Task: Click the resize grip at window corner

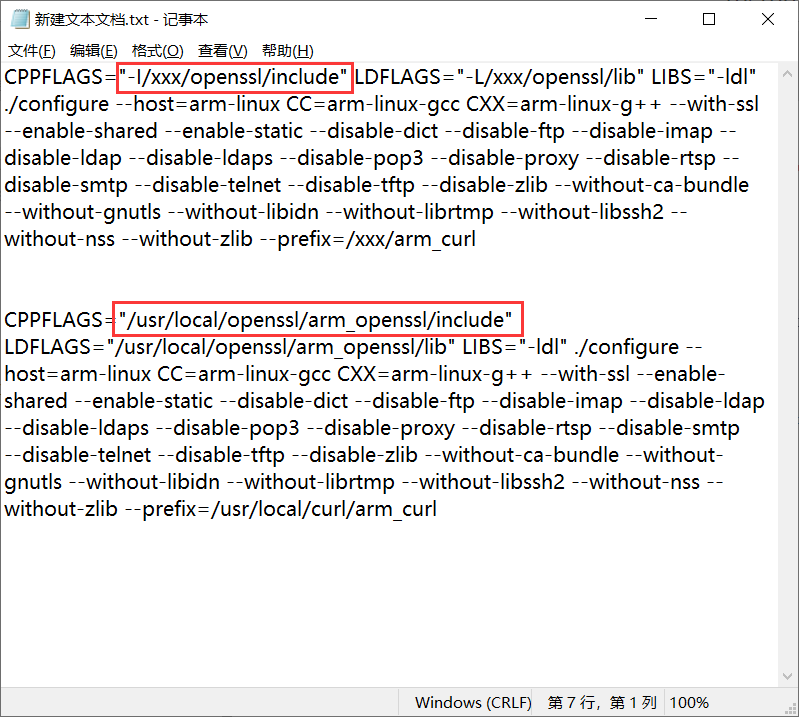Action: [x=791, y=709]
